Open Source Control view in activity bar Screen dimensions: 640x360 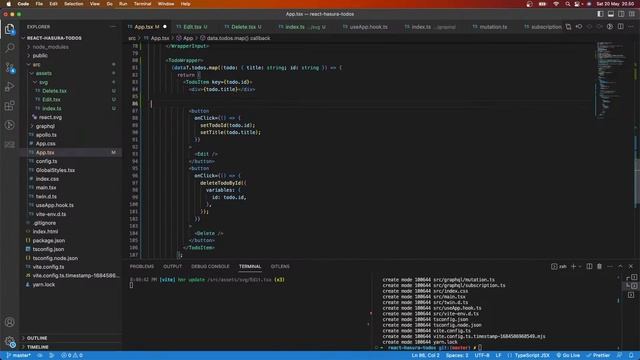(x=9, y=67)
